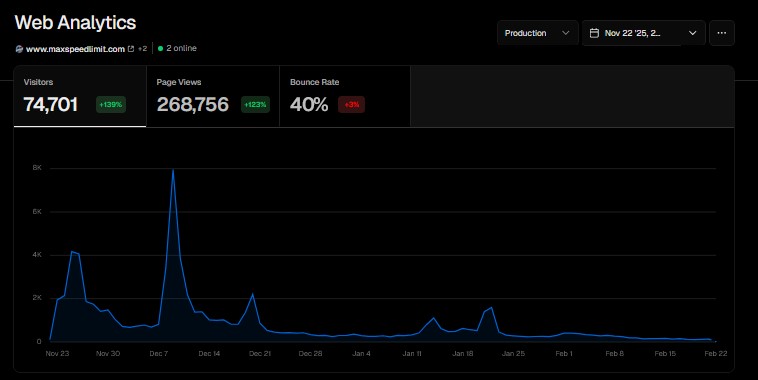Viewport: 758px width, 380px height.
Task: Click the chevron on the date range selector
Action: 692,33
